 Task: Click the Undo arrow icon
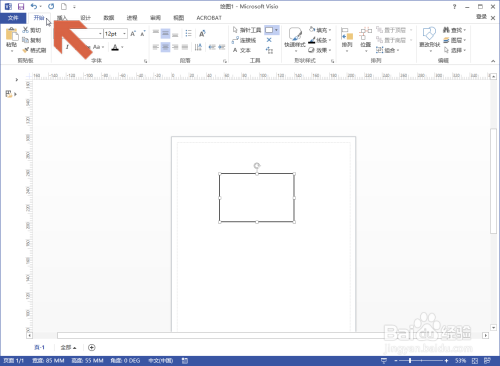coord(34,6)
